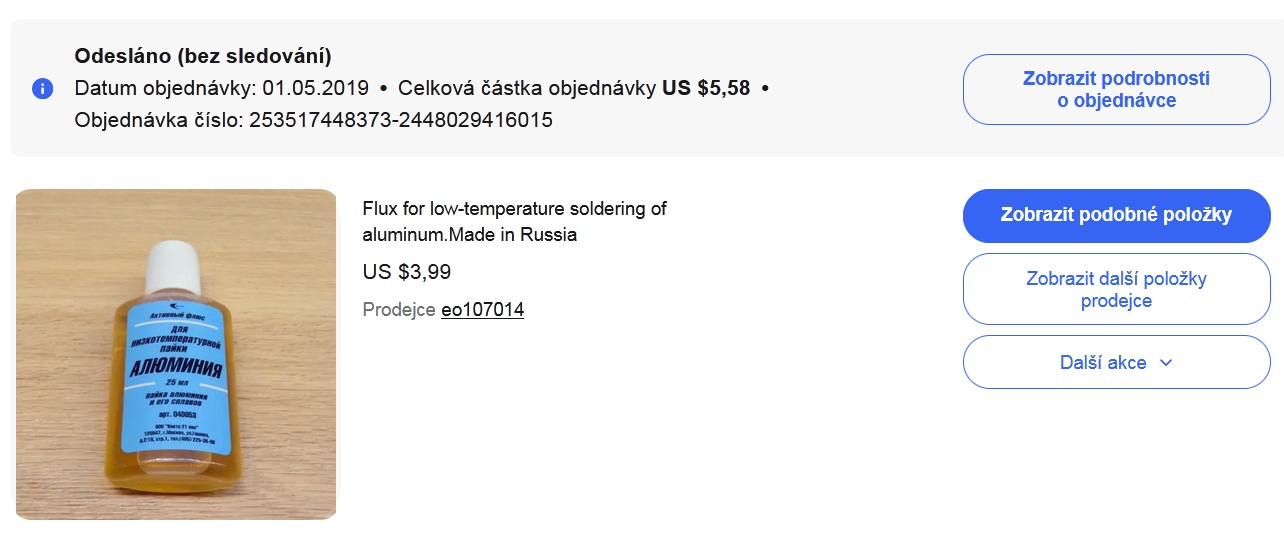Viewport: 1284px width, 540px height.
Task: Click Zobrazit podobné položky button
Action: [x=1116, y=215]
